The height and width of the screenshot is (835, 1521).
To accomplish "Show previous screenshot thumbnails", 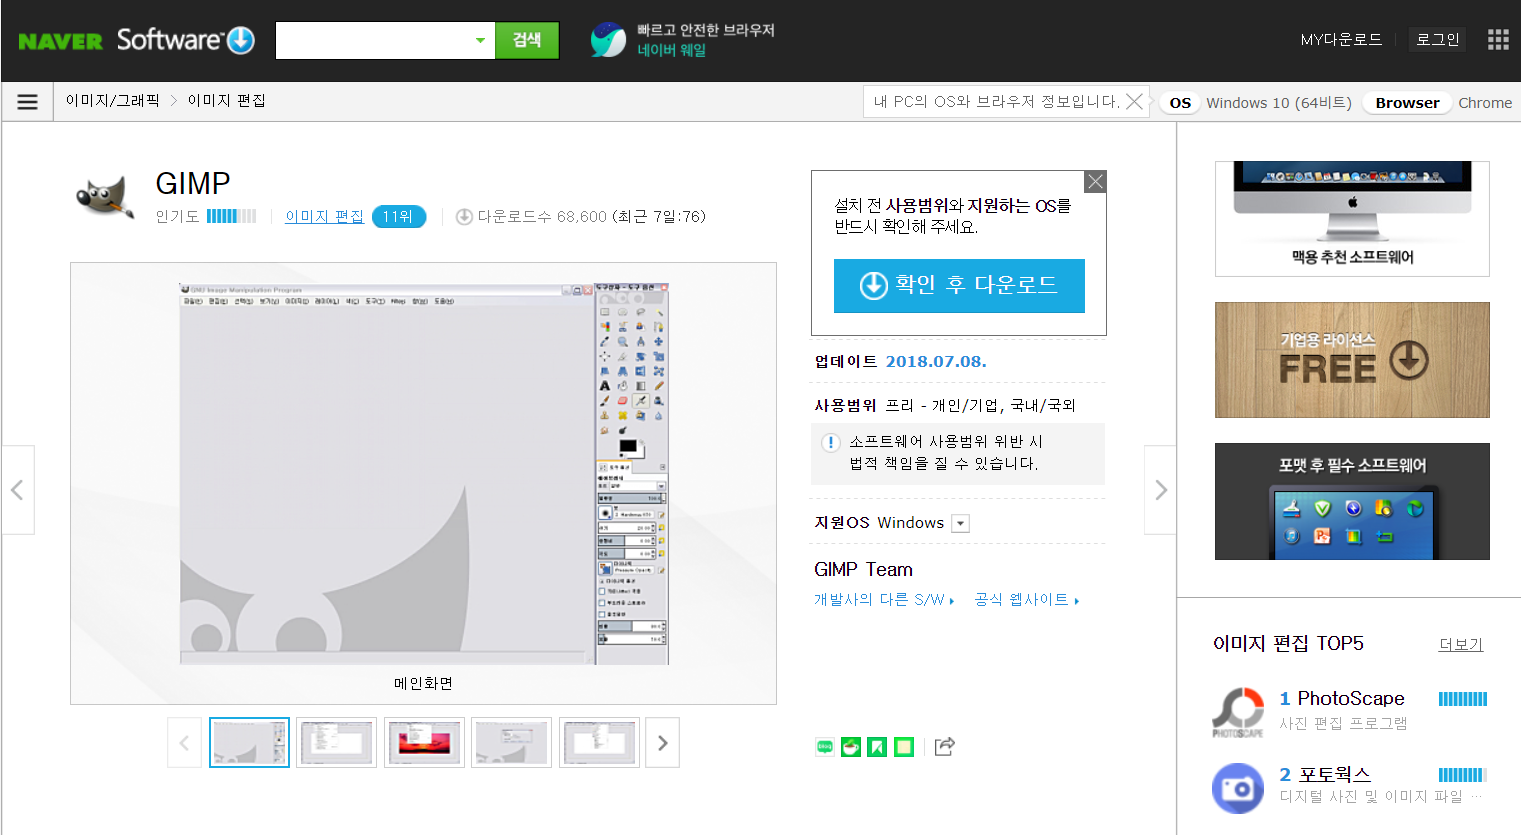I will click(x=184, y=742).
